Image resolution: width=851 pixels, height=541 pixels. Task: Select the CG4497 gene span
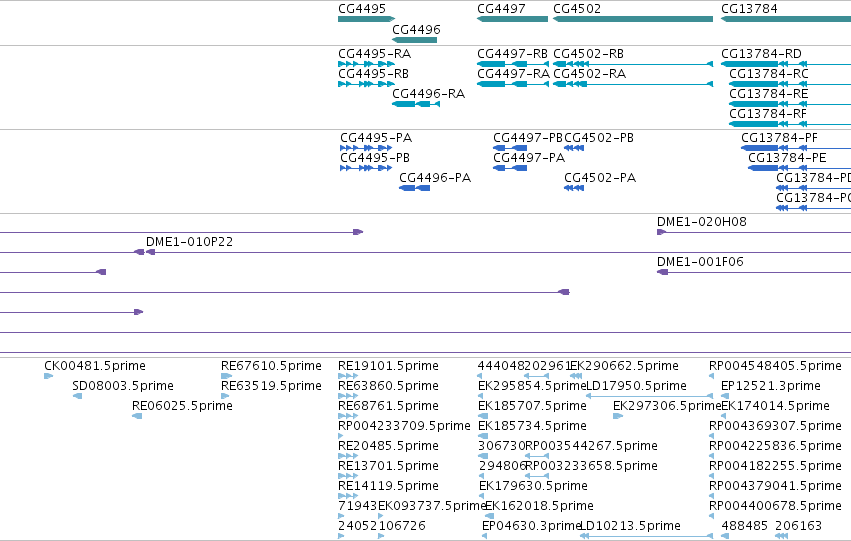tap(512, 19)
